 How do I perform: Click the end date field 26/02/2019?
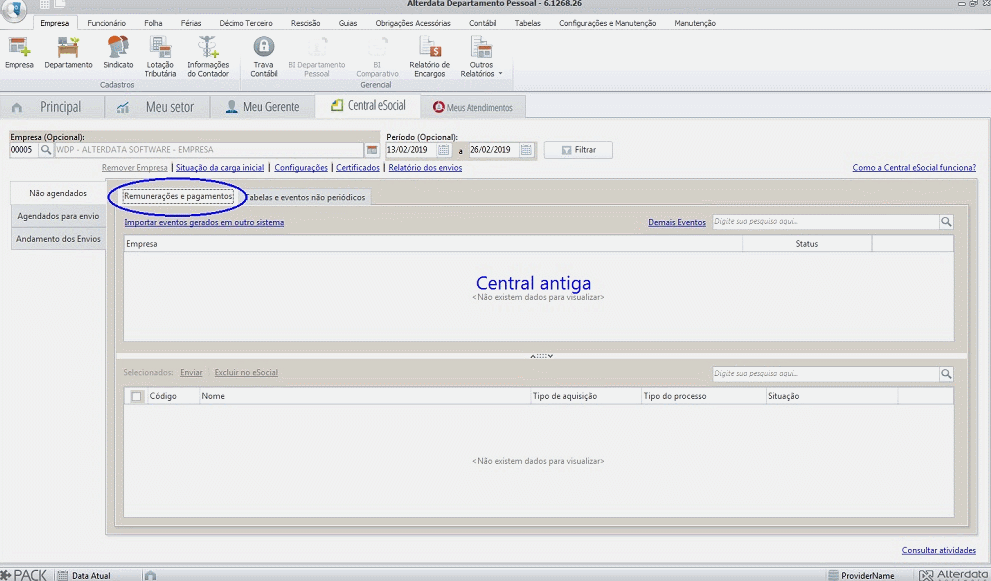(494, 150)
